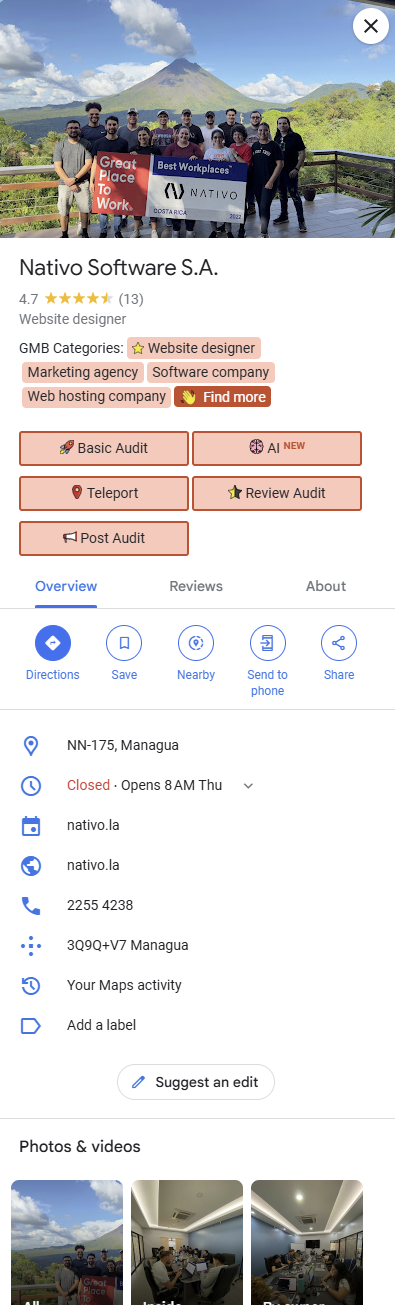Image resolution: width=395 pixels, height=1305 pixels.
Task: Click the Directions icon button
Action: pyautogui.click(x=53, y=642)
